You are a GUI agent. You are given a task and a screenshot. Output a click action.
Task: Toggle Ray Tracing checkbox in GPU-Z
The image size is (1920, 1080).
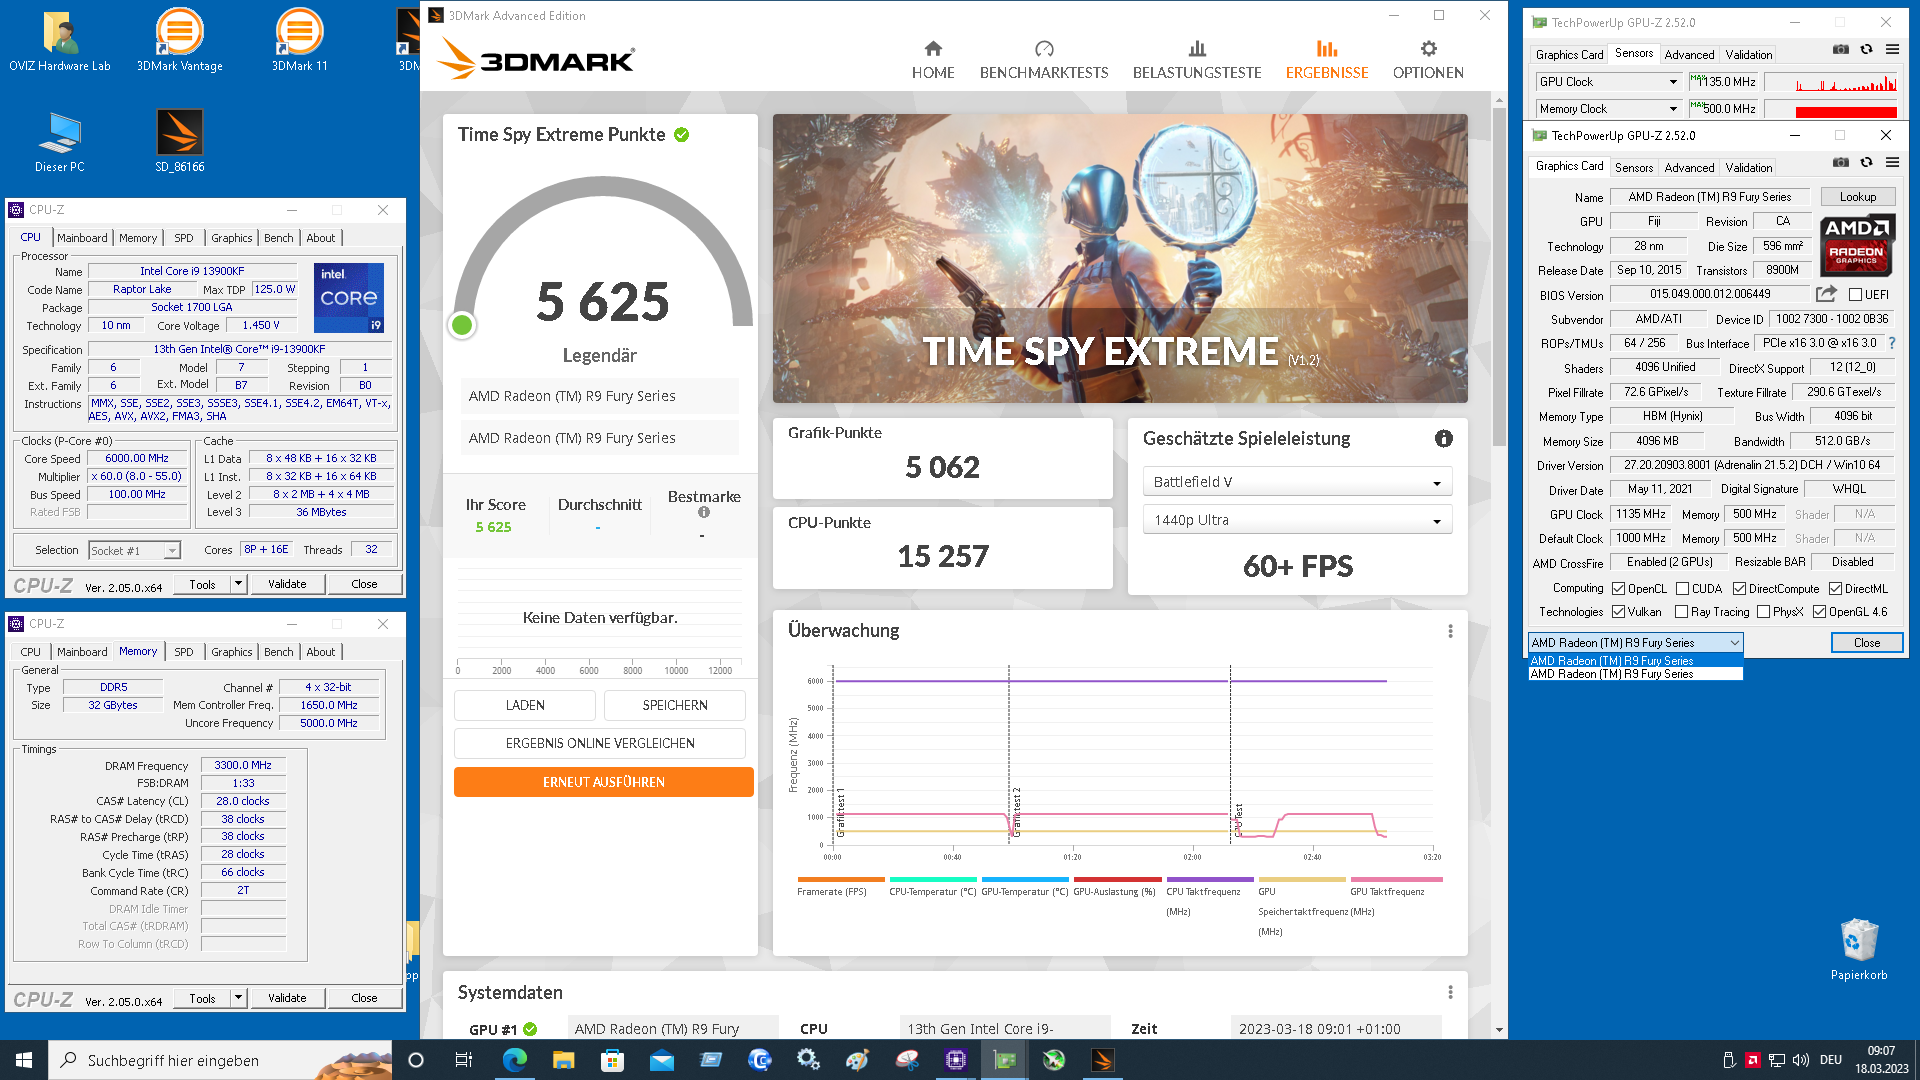1681,612
